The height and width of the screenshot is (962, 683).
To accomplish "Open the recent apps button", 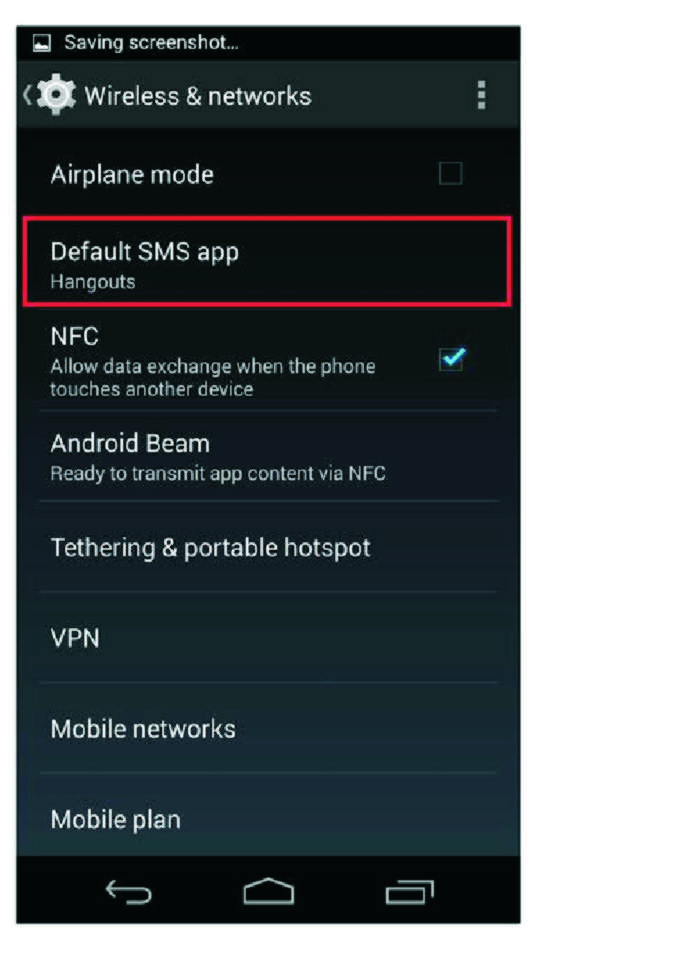I will [409, 891].
